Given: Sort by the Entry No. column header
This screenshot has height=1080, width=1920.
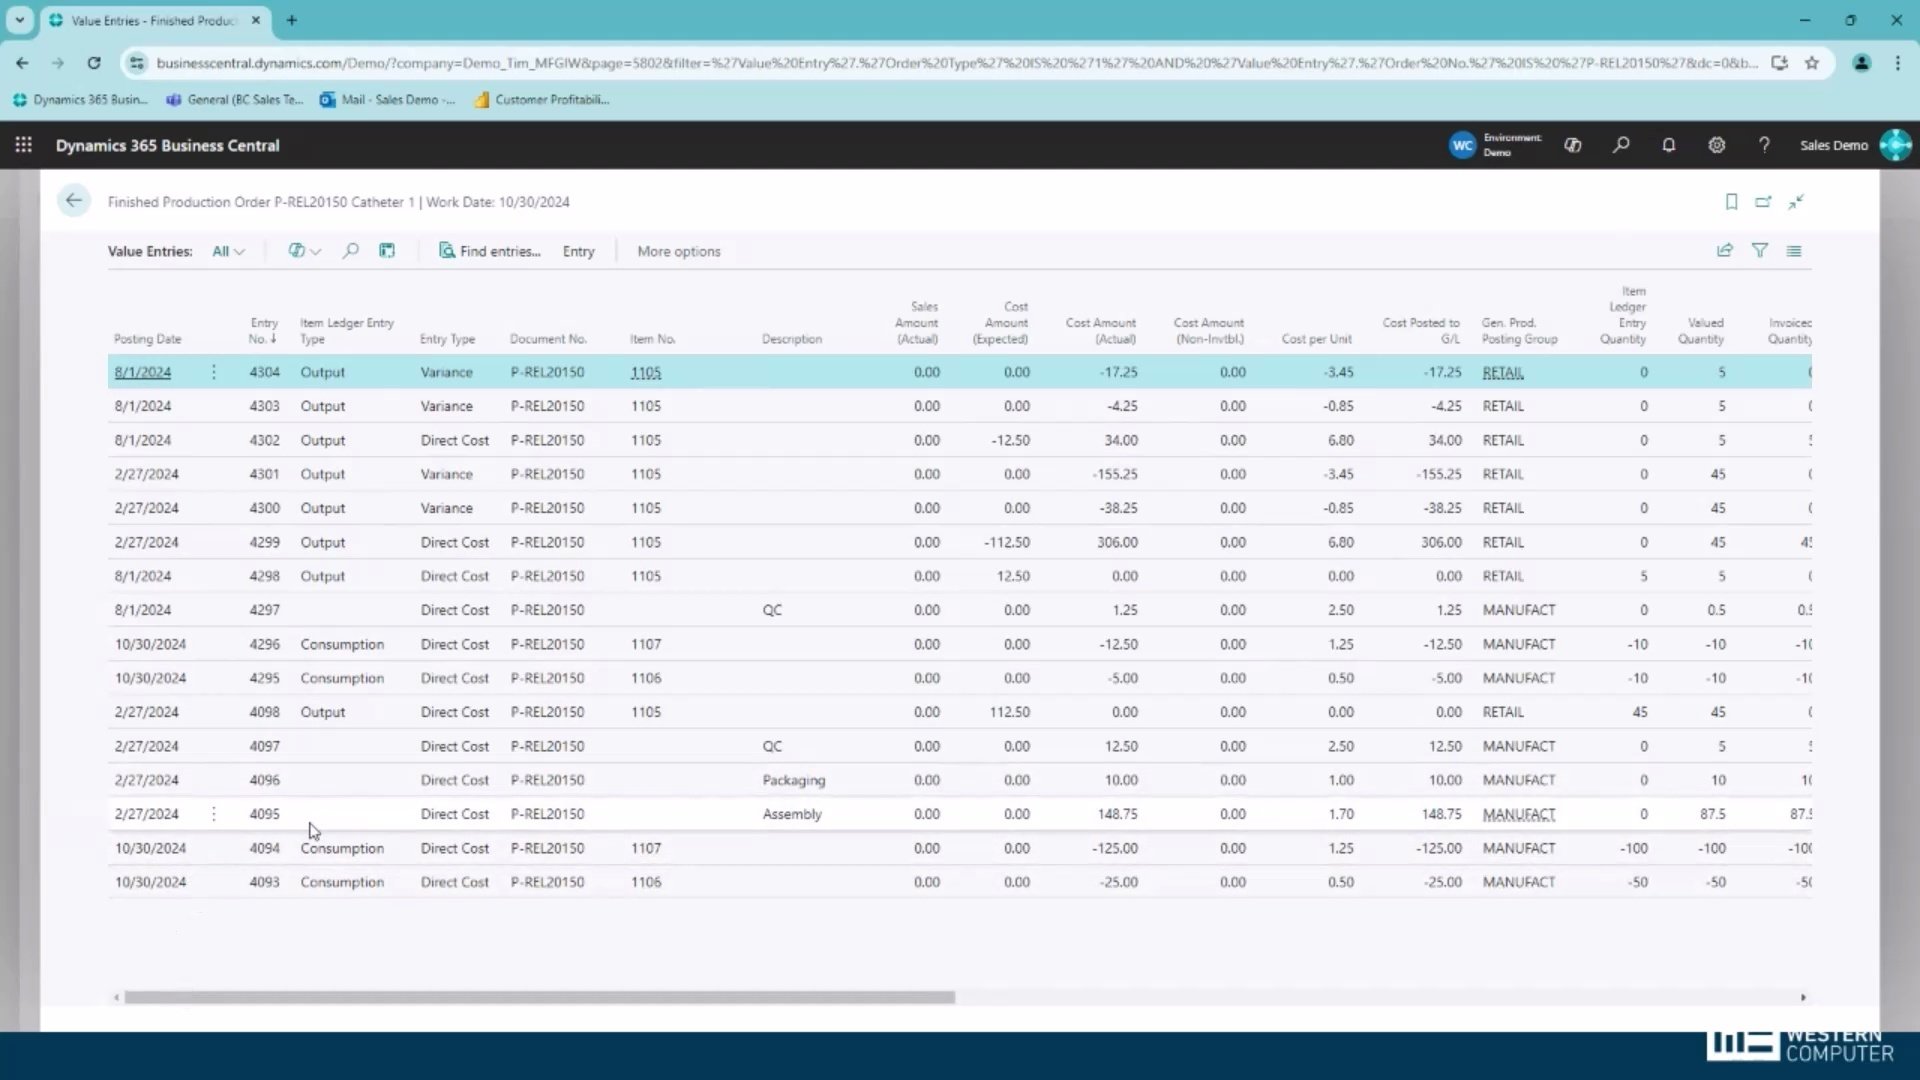Looking at the screenshot, I should tap(263, 331).
